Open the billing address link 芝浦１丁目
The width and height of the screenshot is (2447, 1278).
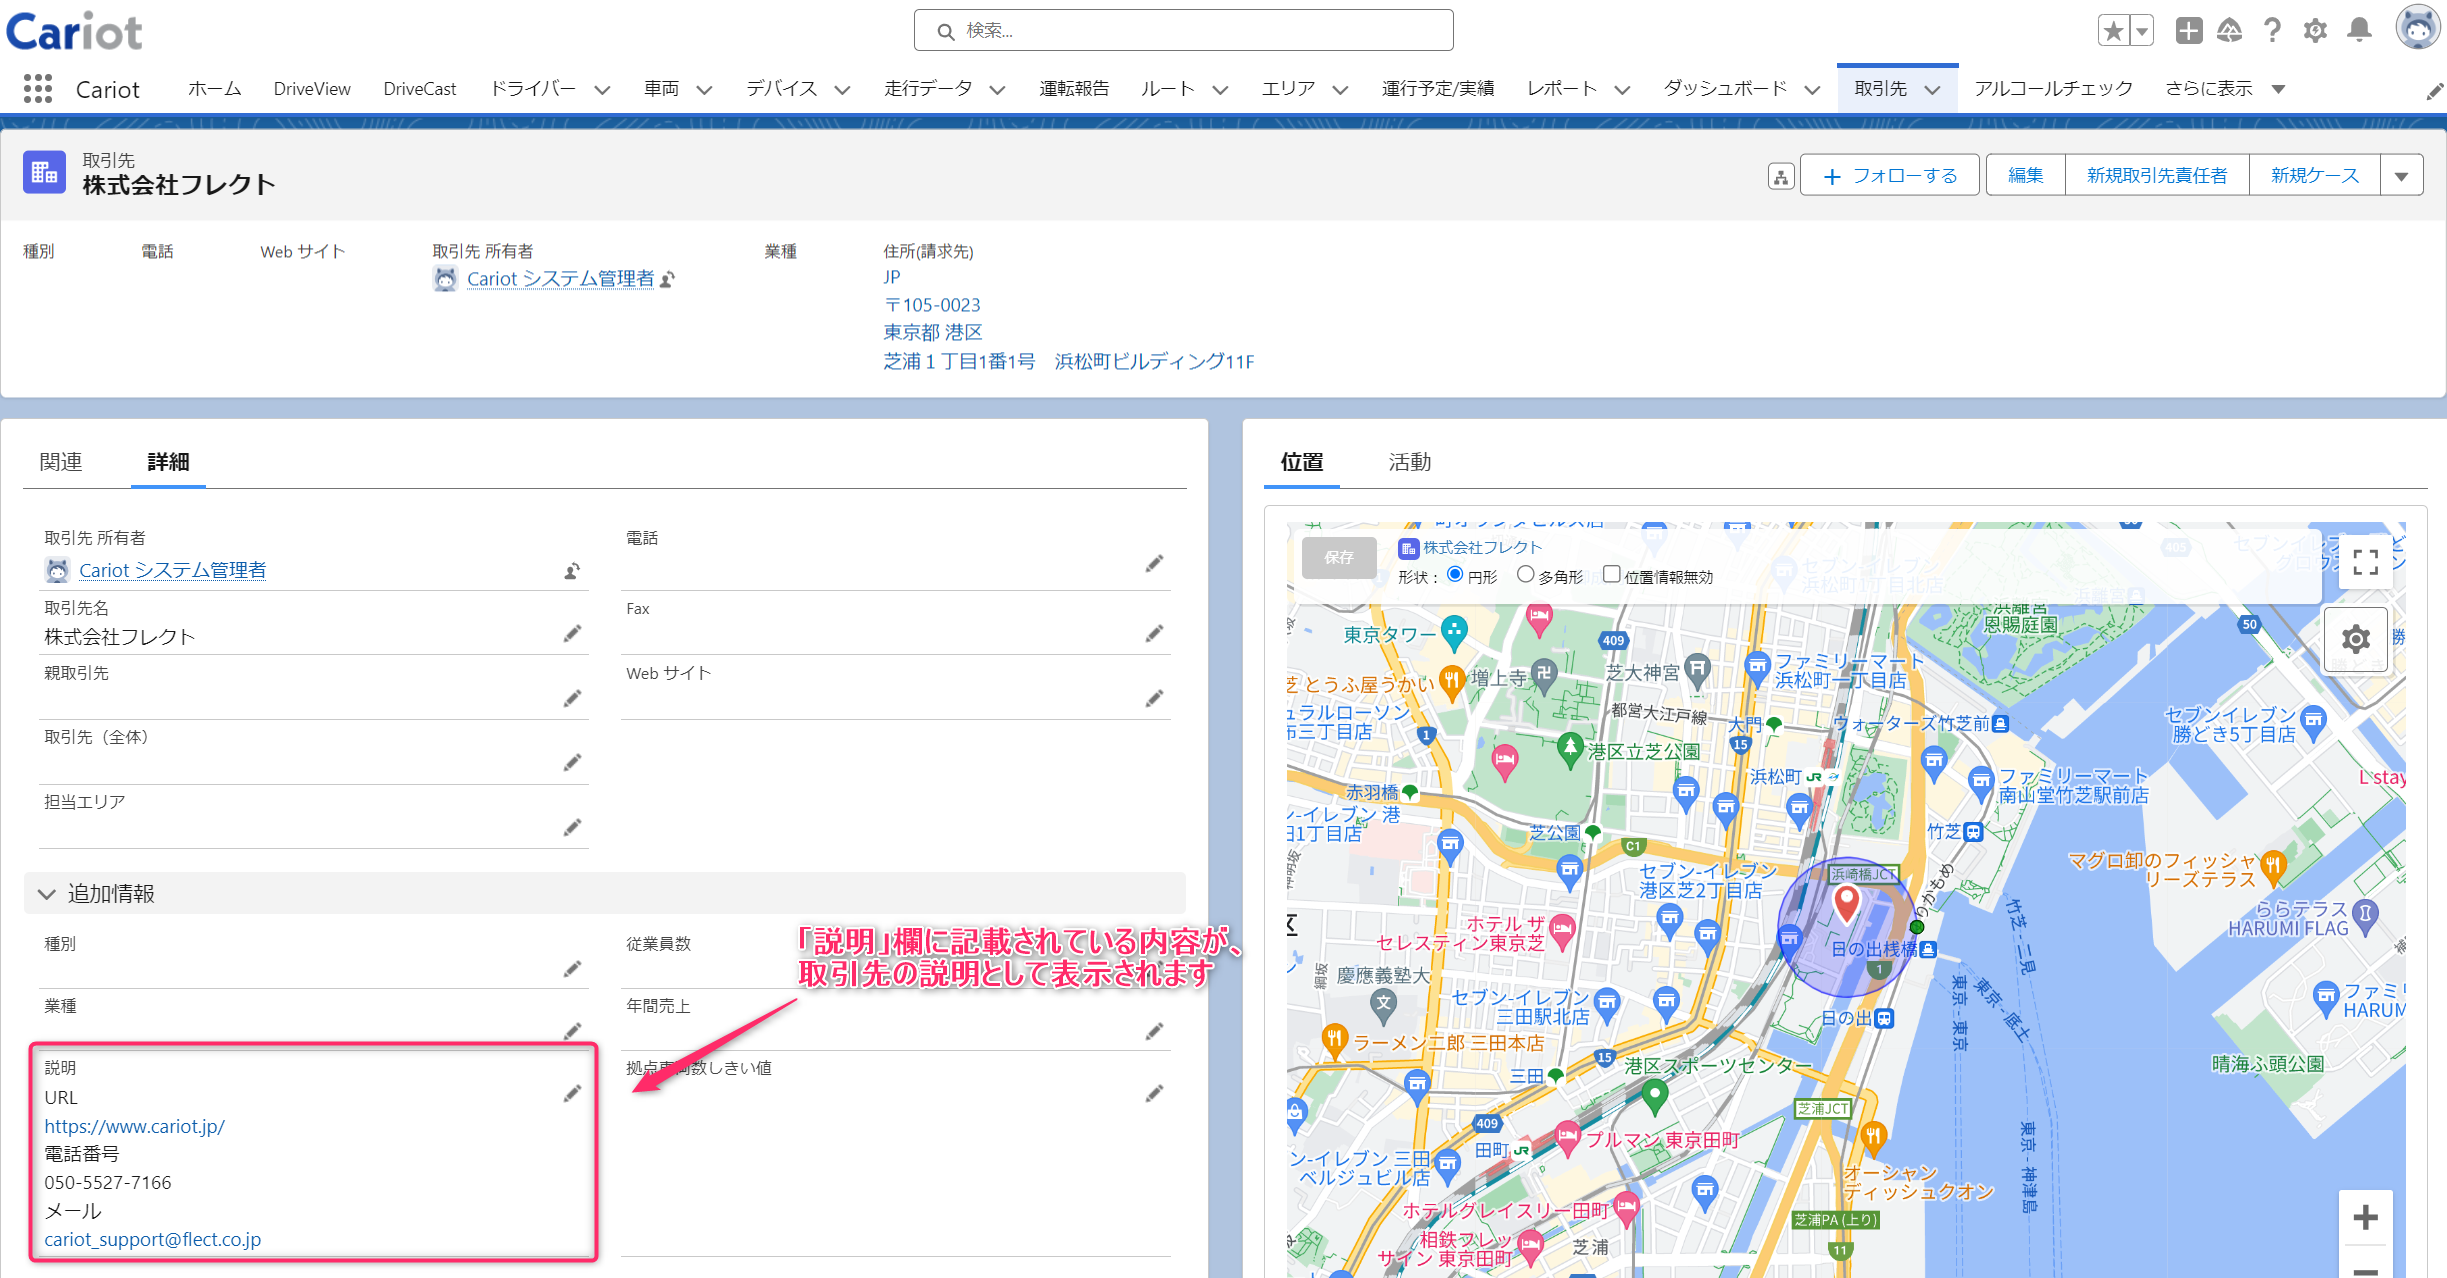1068,361
